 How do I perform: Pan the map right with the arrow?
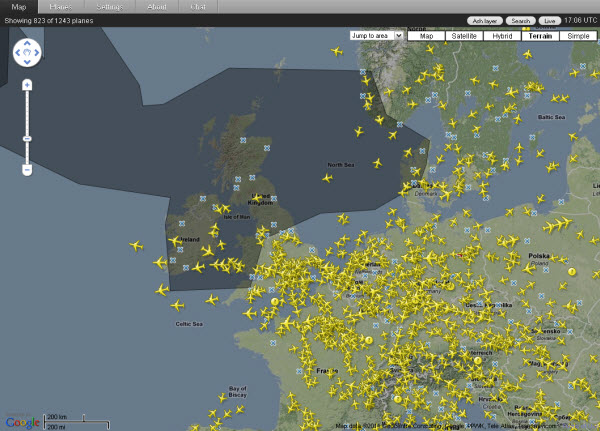[37, 53]
